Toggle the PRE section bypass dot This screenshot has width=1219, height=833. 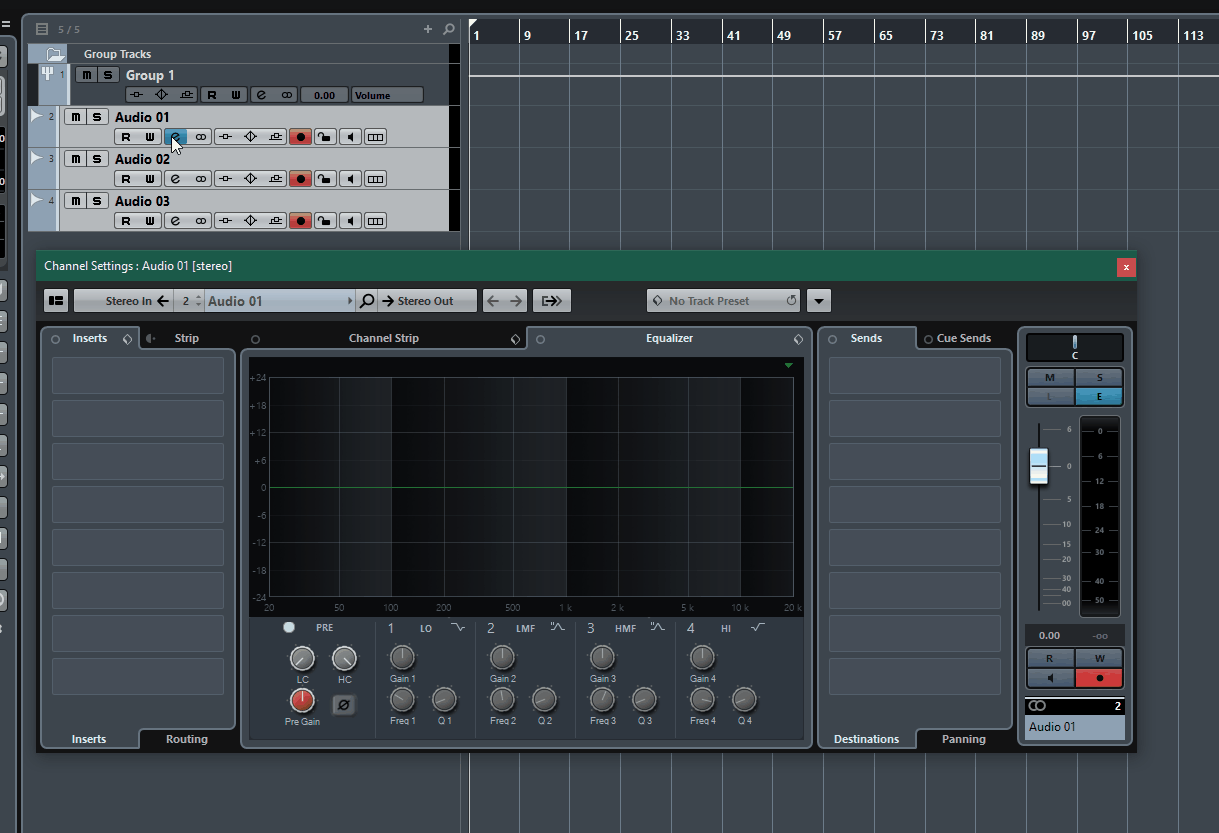pos(289,628)
